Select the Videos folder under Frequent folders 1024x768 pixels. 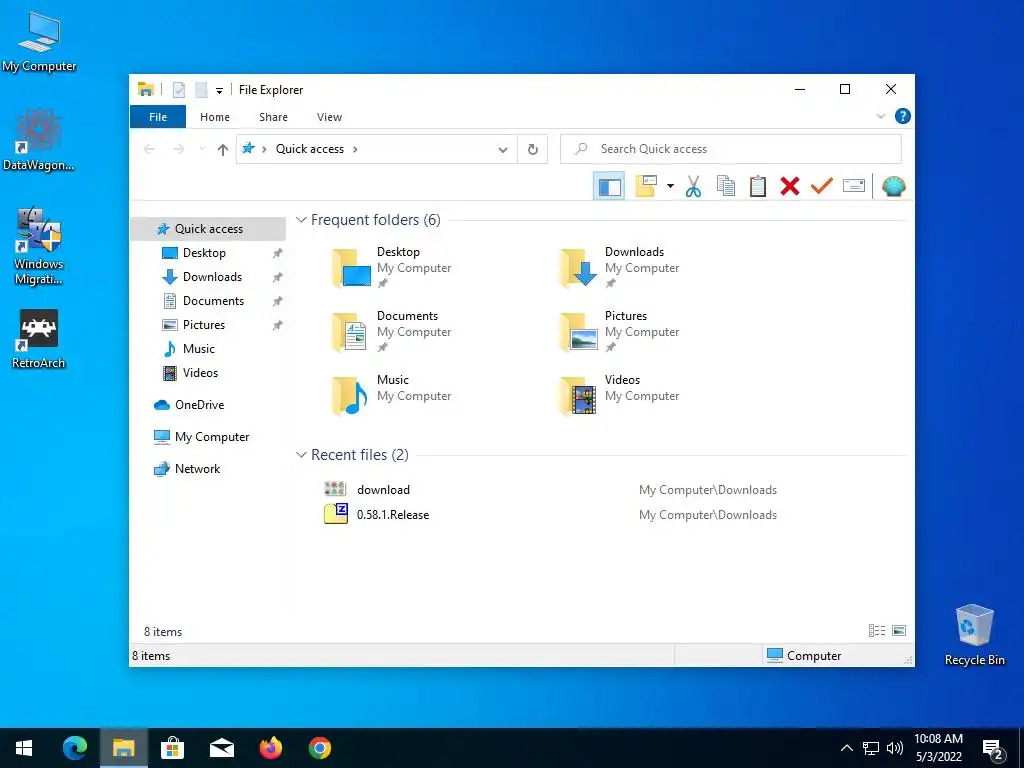[619, 396]
